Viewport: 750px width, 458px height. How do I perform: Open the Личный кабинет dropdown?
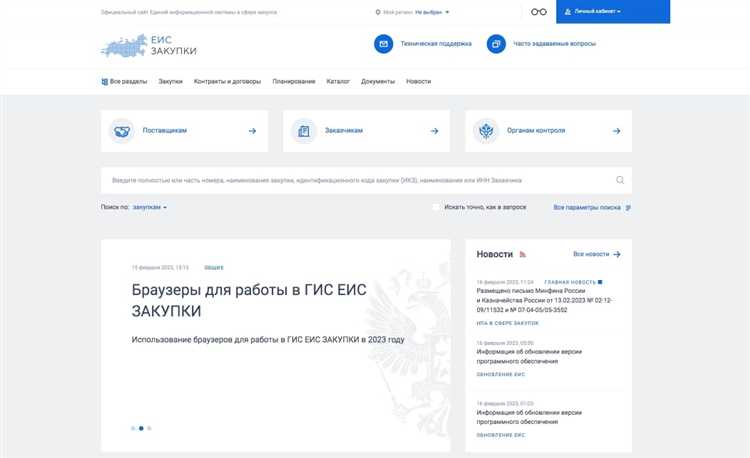click(x=613, y=11)
